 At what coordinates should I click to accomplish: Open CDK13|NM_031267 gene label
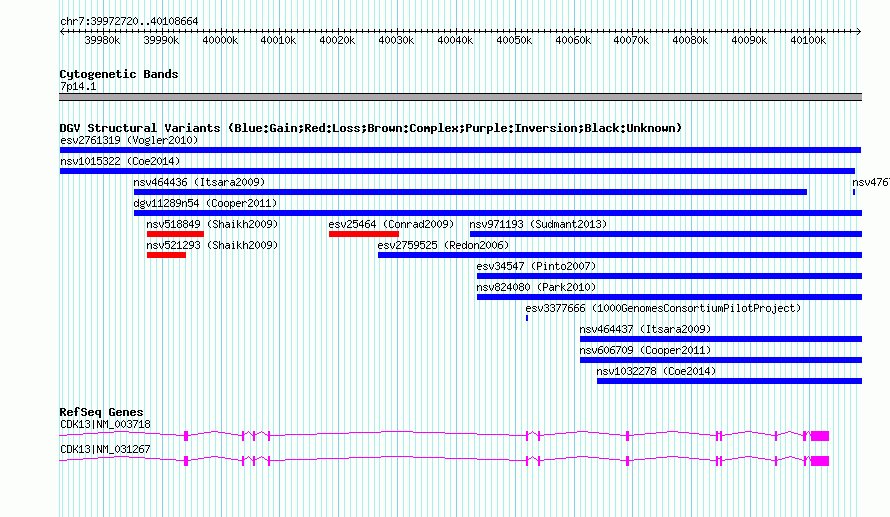[x=106, y=449]
